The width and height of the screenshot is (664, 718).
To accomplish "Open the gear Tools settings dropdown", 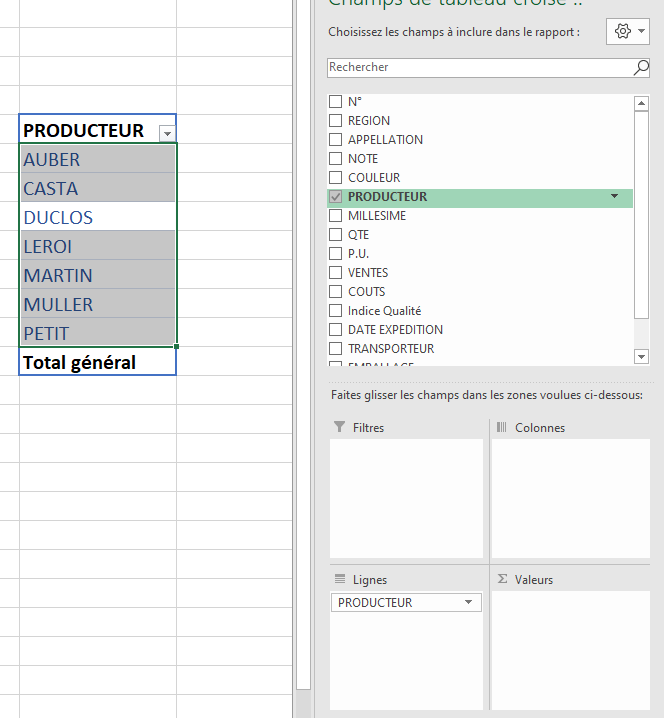I will 627,32.
